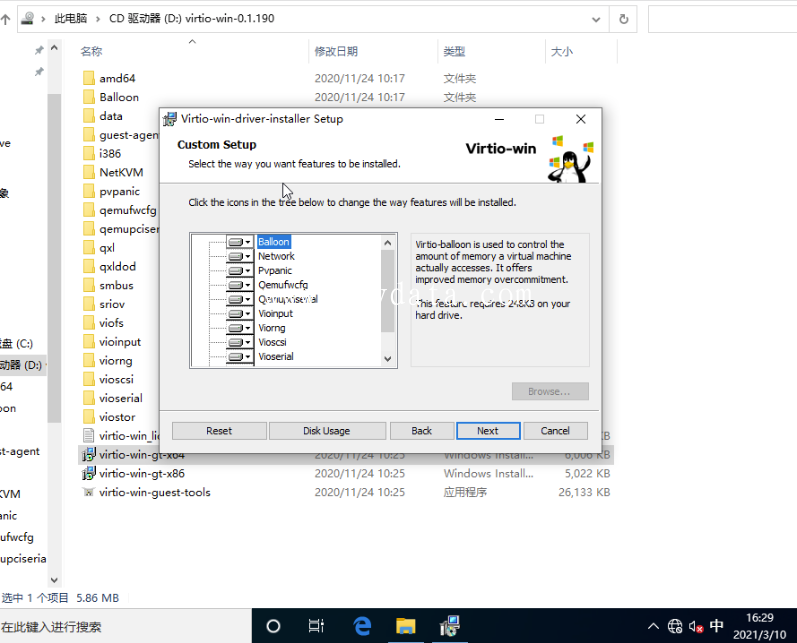Select the NetKVM folder icon

89,172
